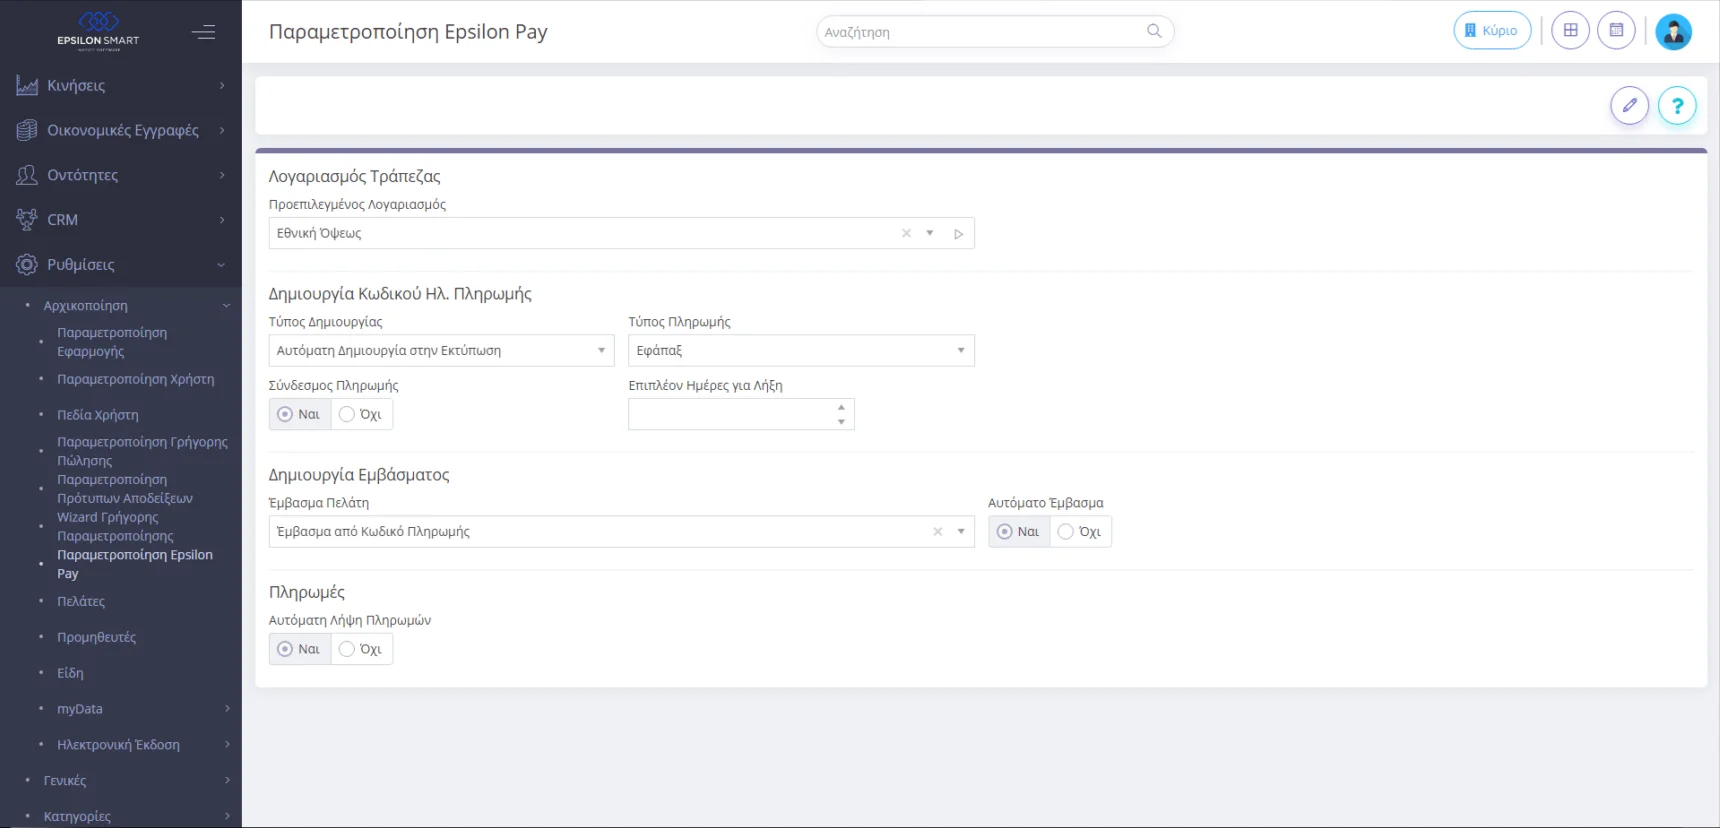Select Ναι for Αυτόματο Έμβασμα
1720x828 pixels.
pyautogui.click(x=1019, y=532)
